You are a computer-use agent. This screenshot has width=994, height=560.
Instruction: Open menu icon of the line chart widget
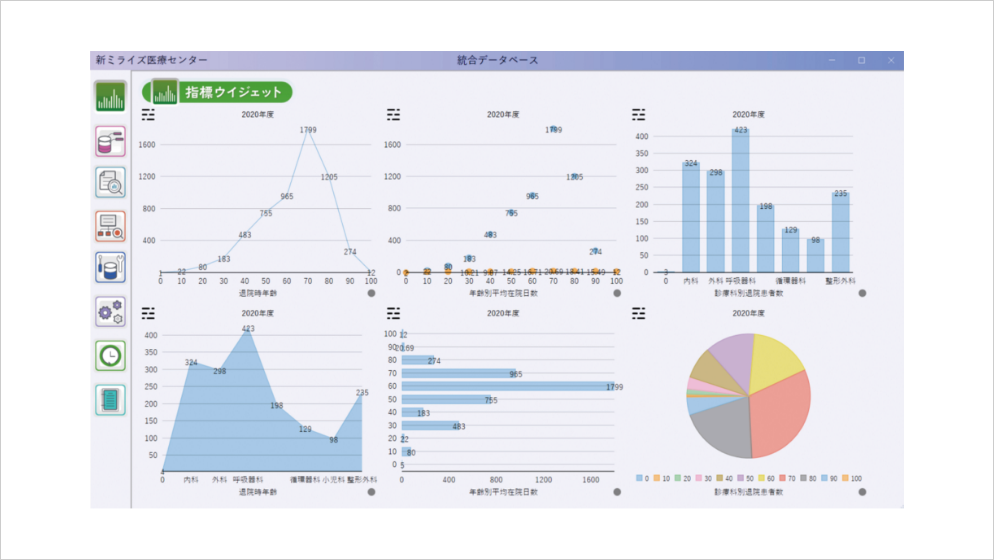coord(149,115)
